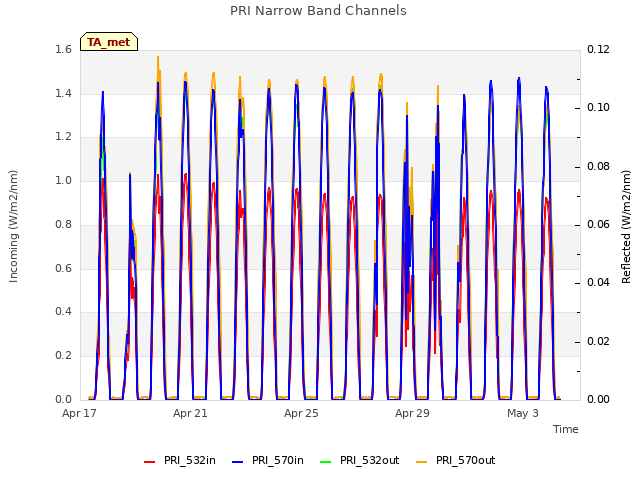Click the Apr 17 x-axis tick label
The width and height of the screenshot is (640, 480).
[79, 413]
